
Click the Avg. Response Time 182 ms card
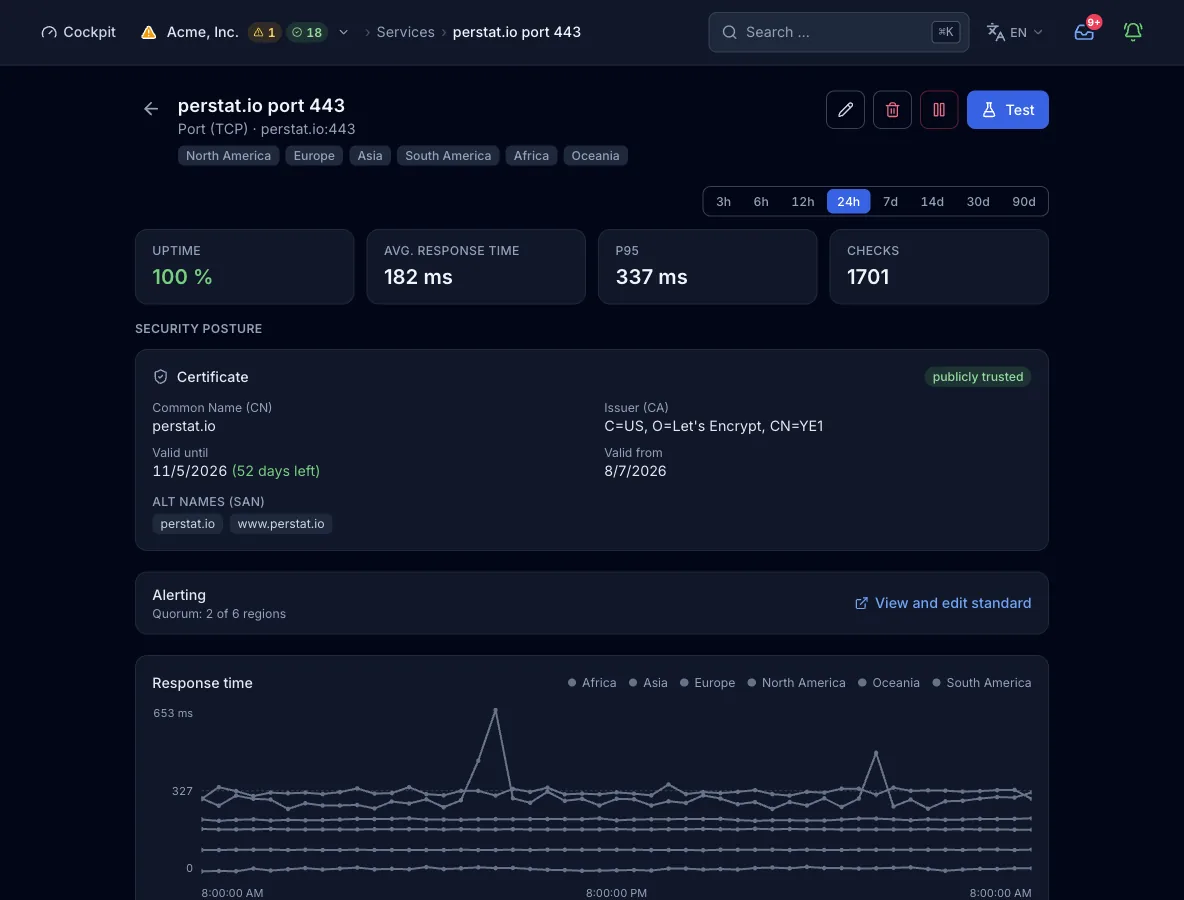pos(476,267)
